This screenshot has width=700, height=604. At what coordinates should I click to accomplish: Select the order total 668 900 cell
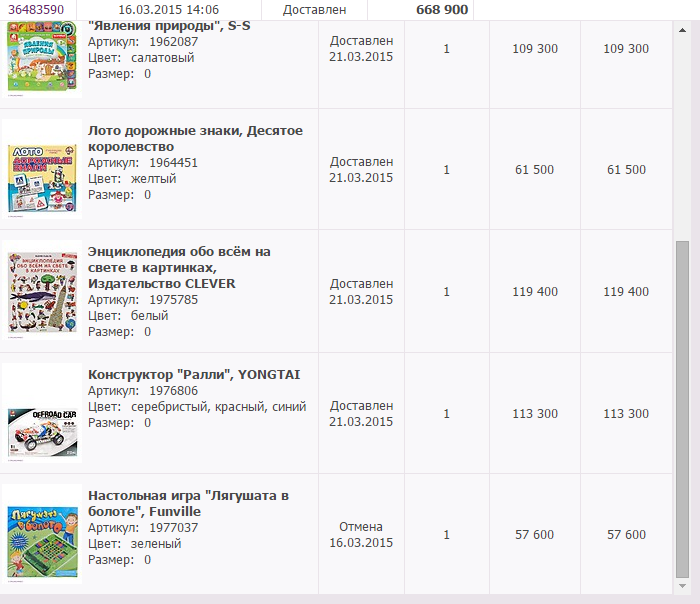click(x=421, y=9)
